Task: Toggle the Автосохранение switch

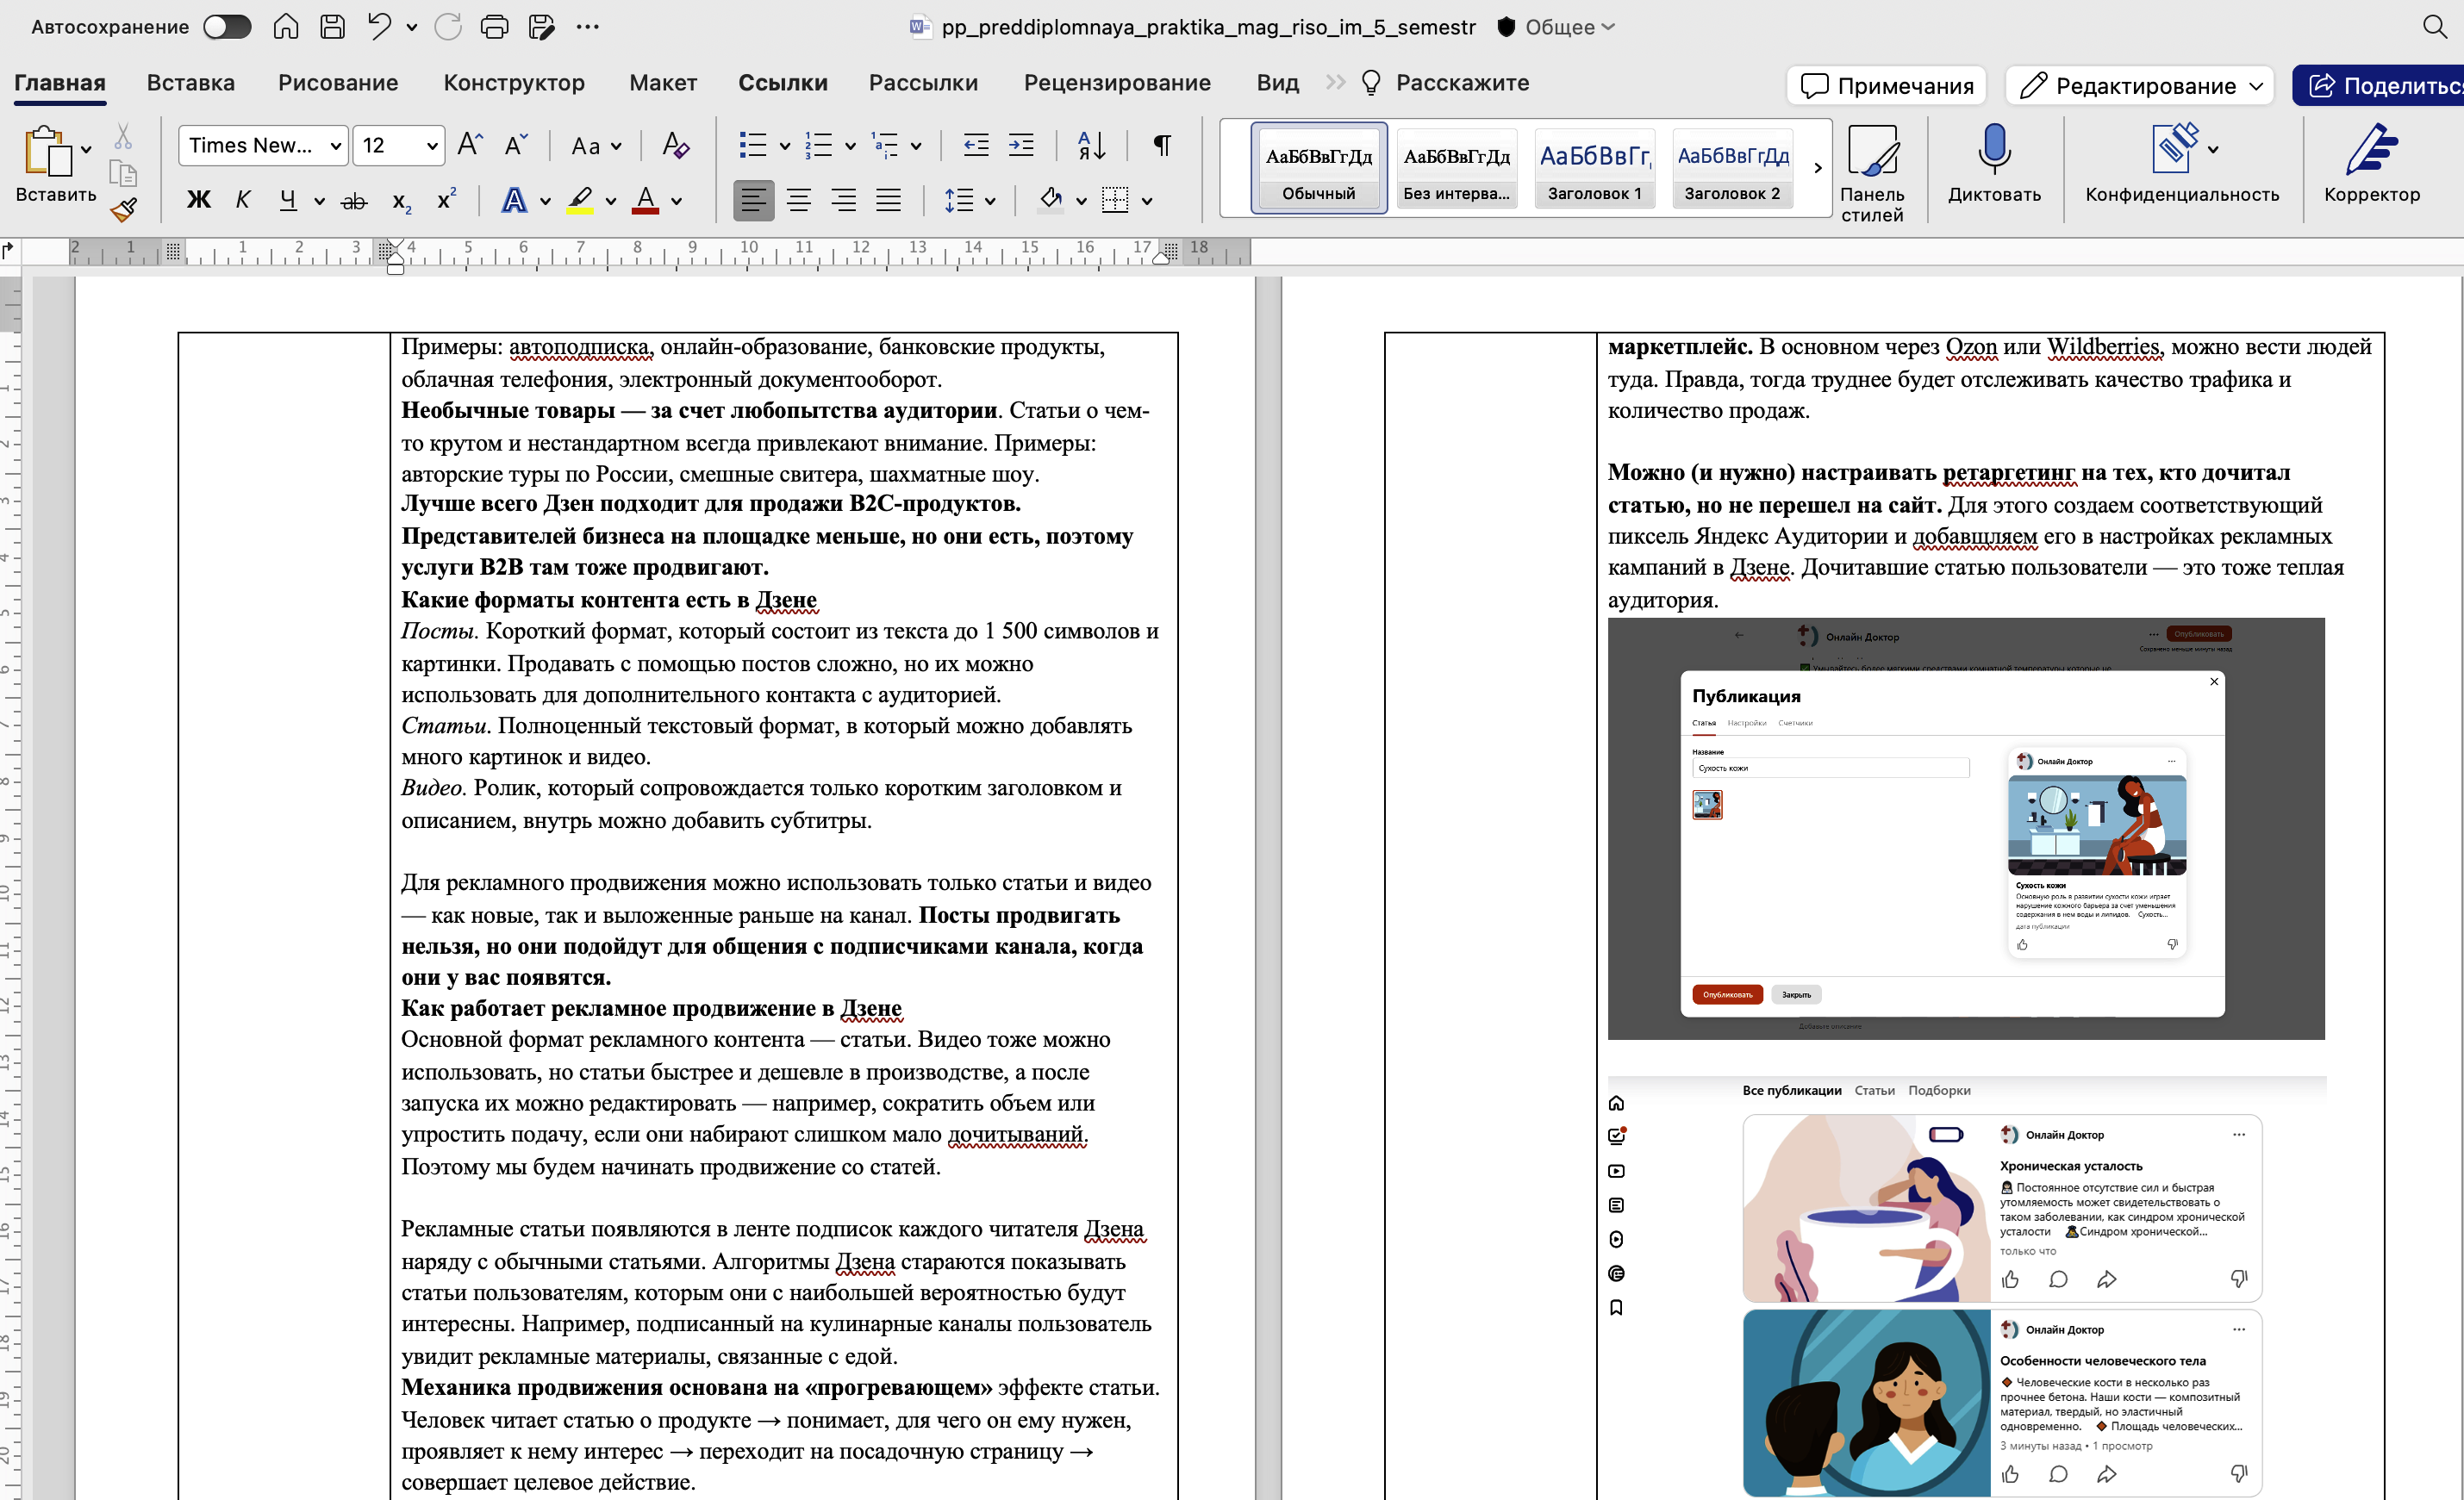Action: click(227, 27)
